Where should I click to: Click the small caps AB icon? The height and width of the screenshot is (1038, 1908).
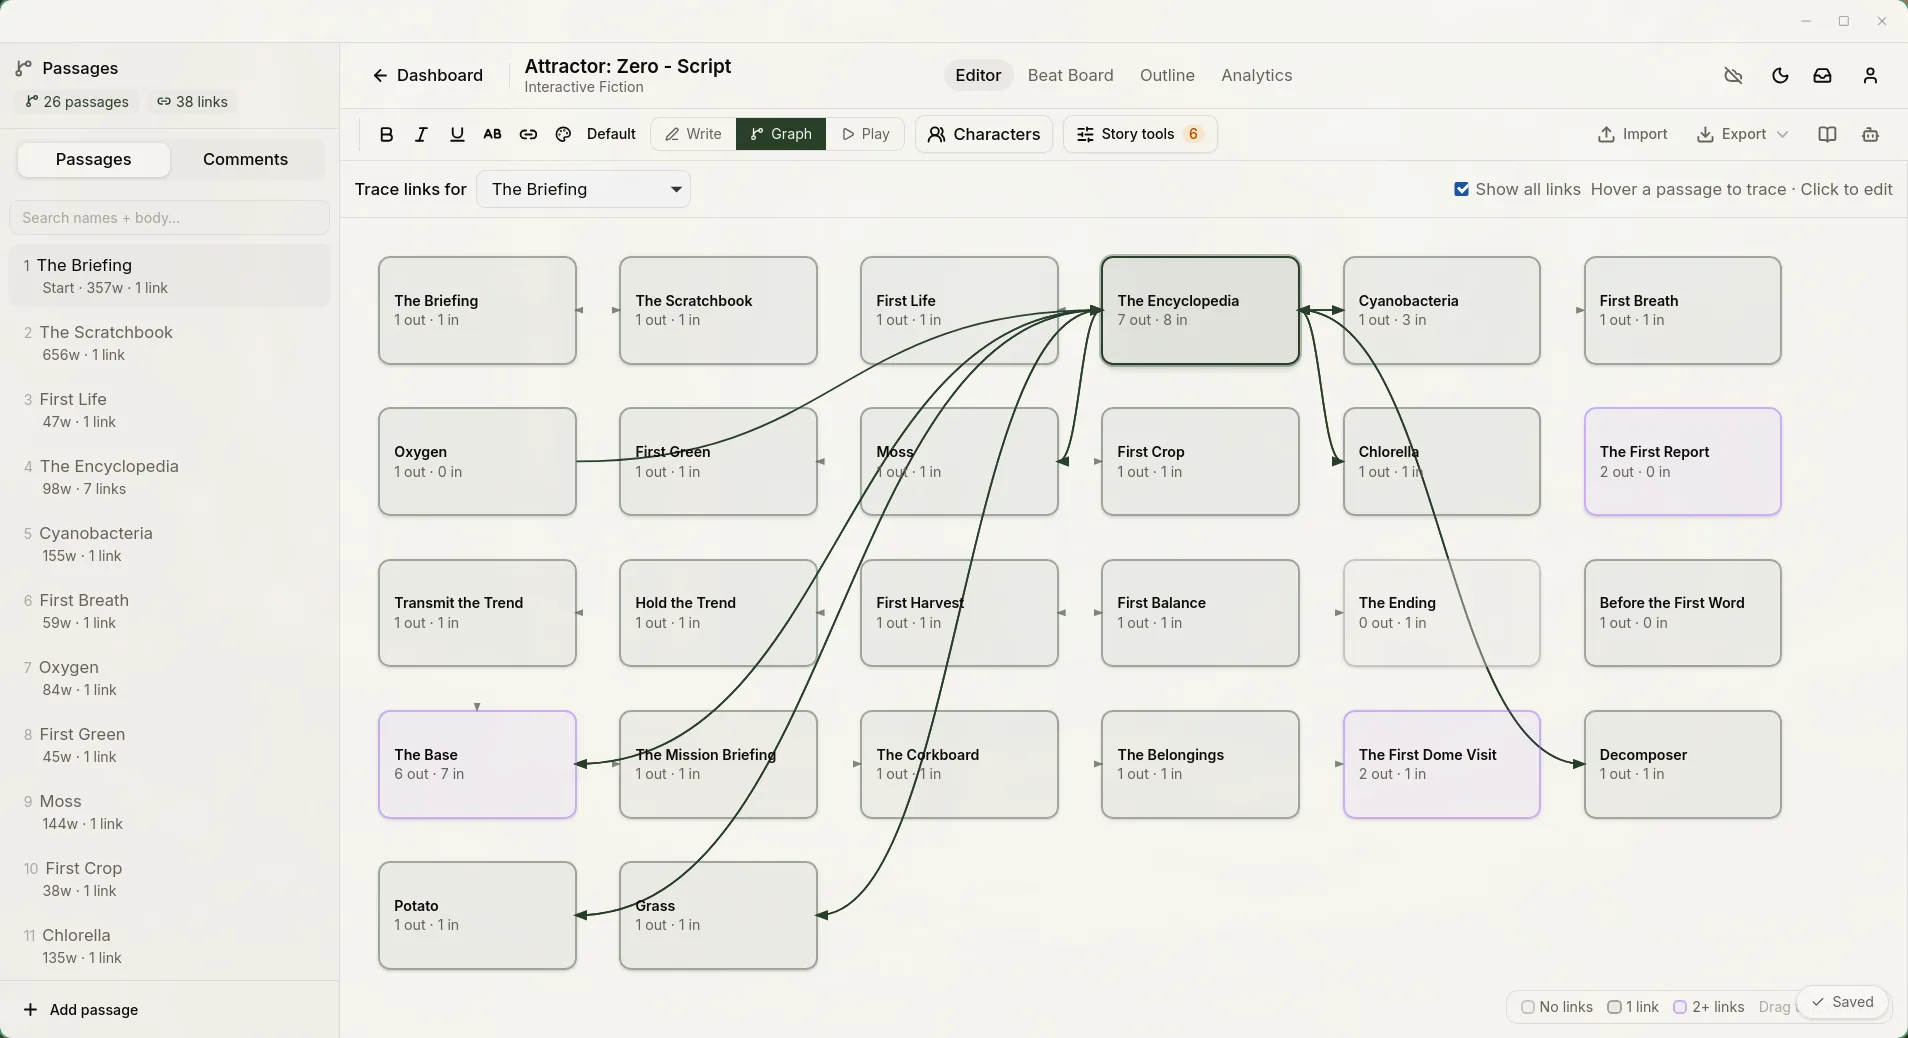point(492,134)
